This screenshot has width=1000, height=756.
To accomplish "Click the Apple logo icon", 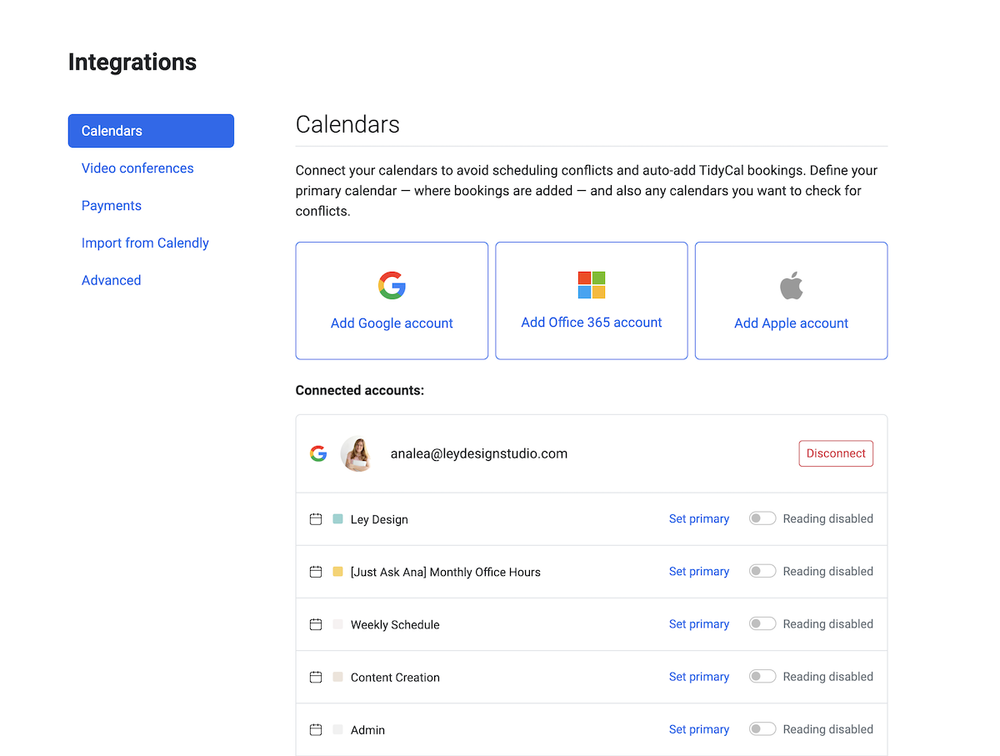I will (x=791, y=284).
